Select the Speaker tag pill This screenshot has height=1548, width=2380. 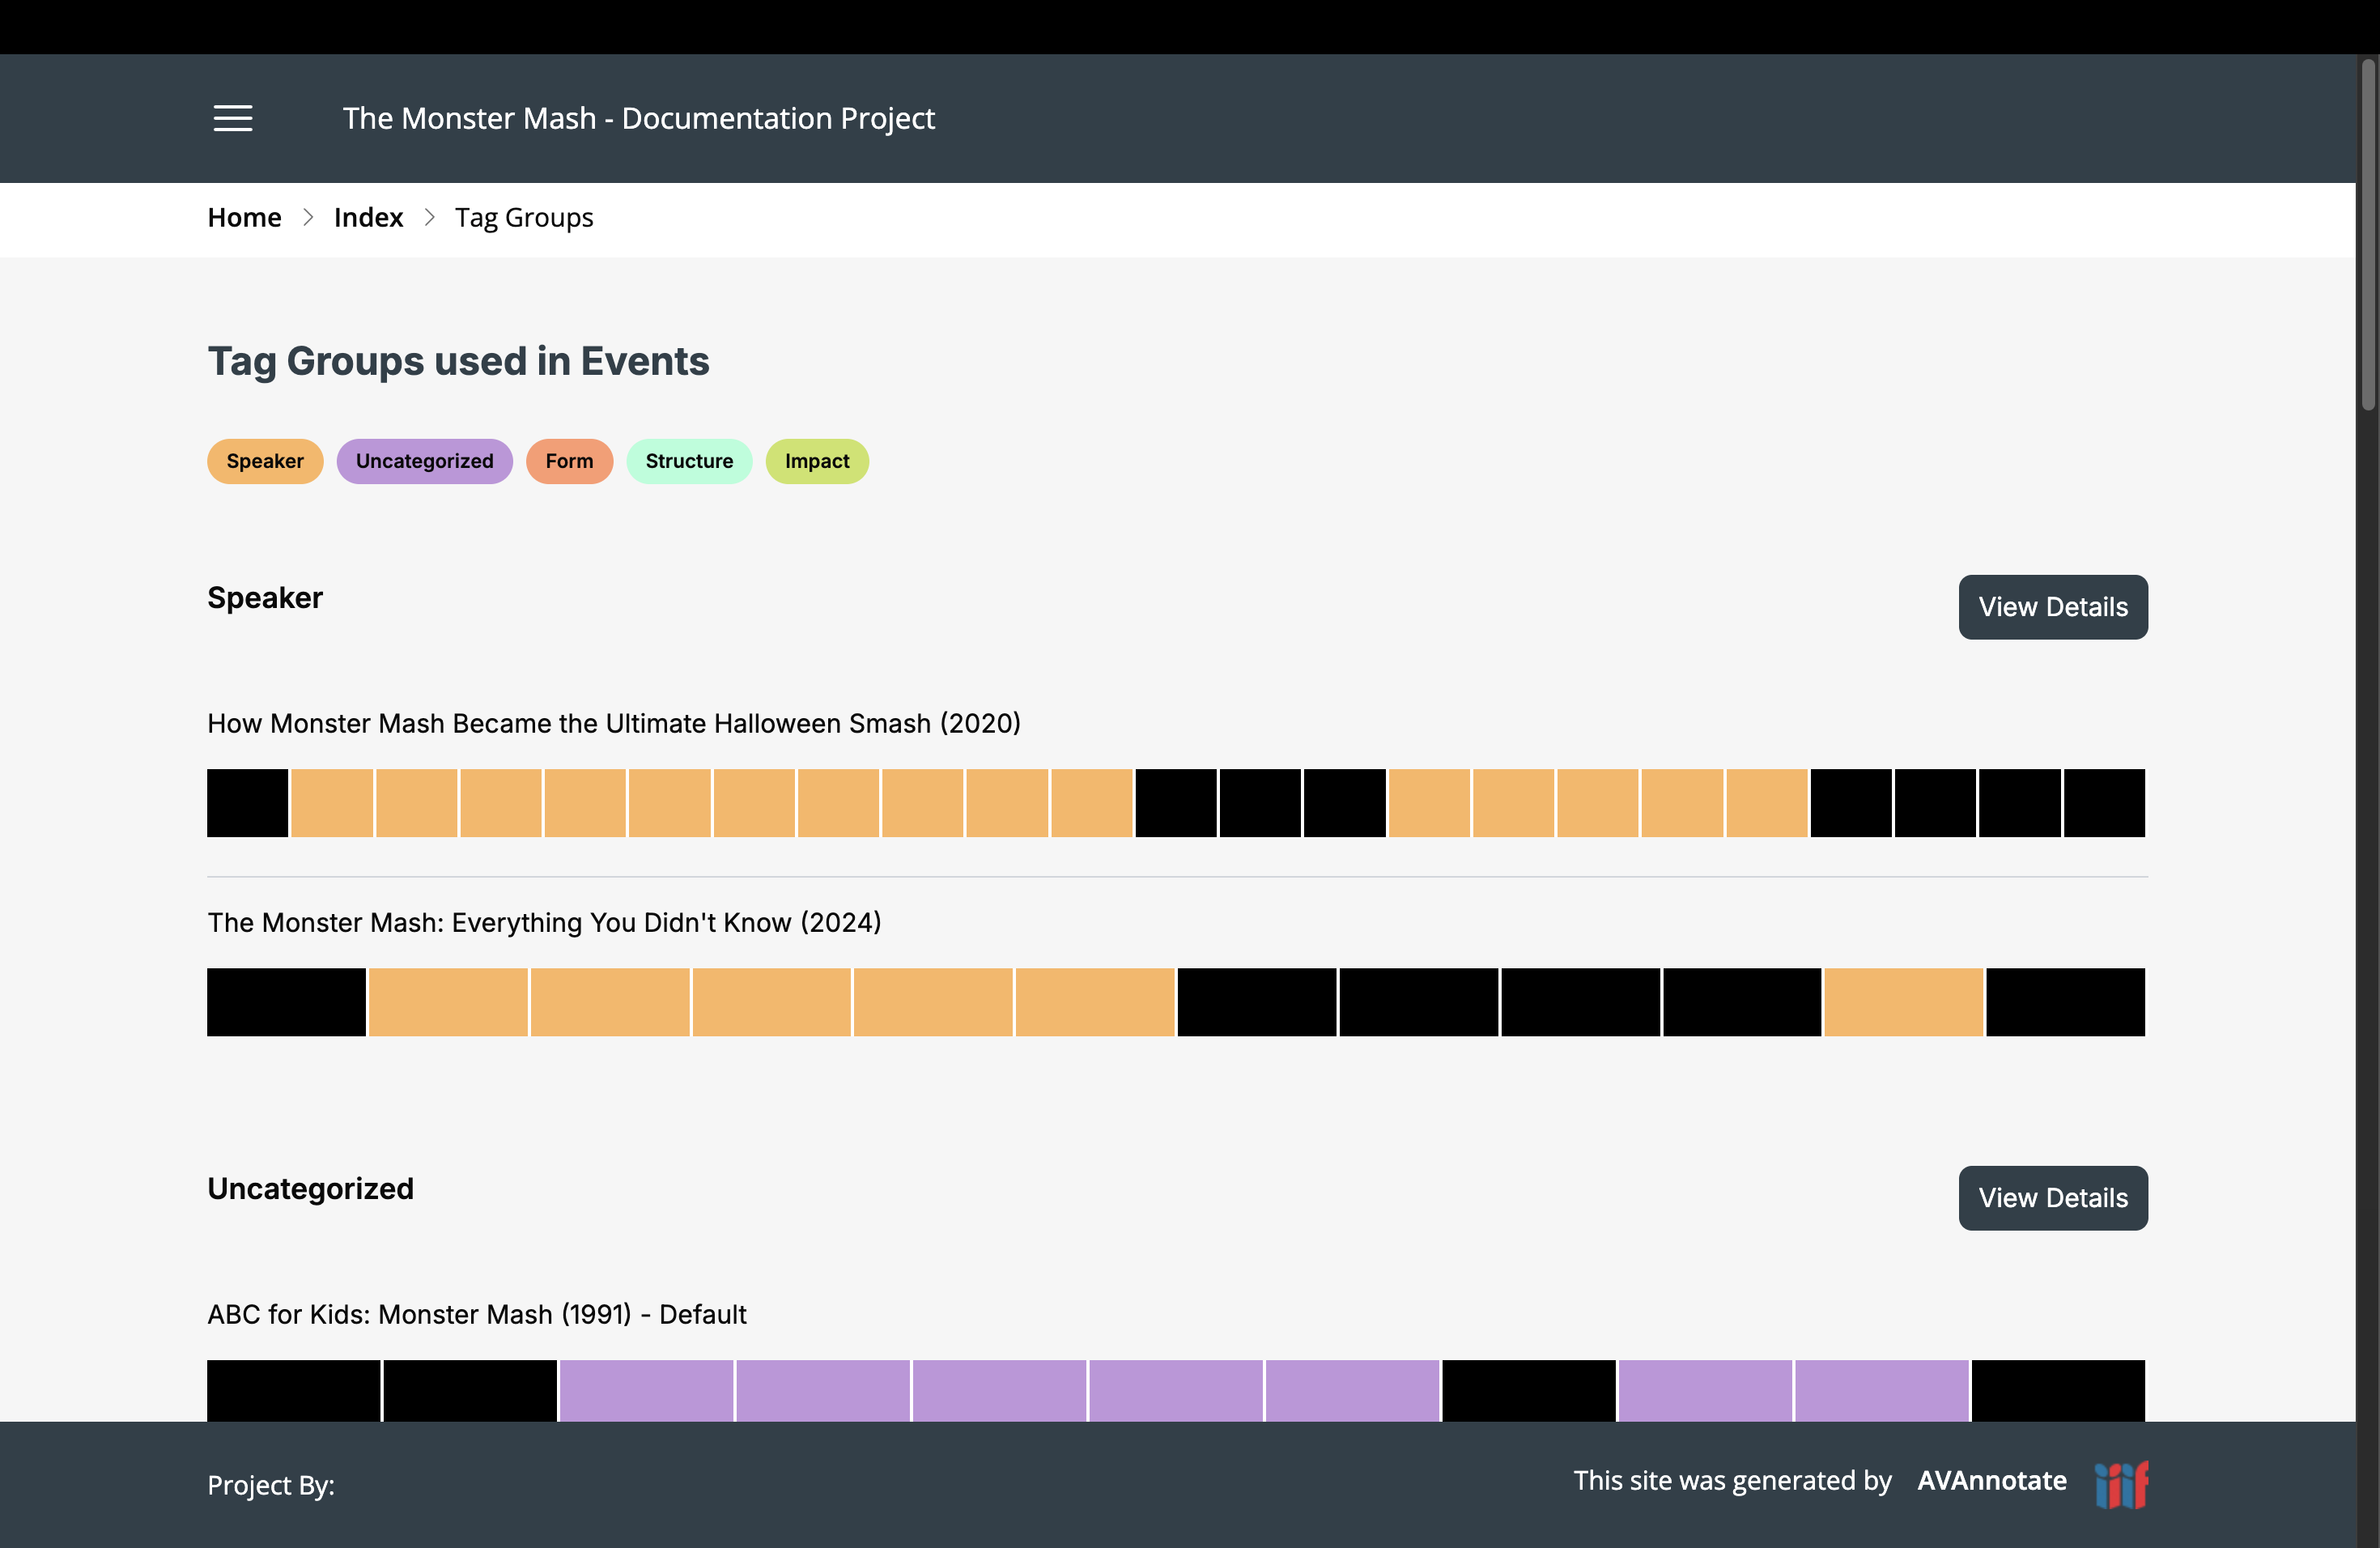[x=265, y=461]
